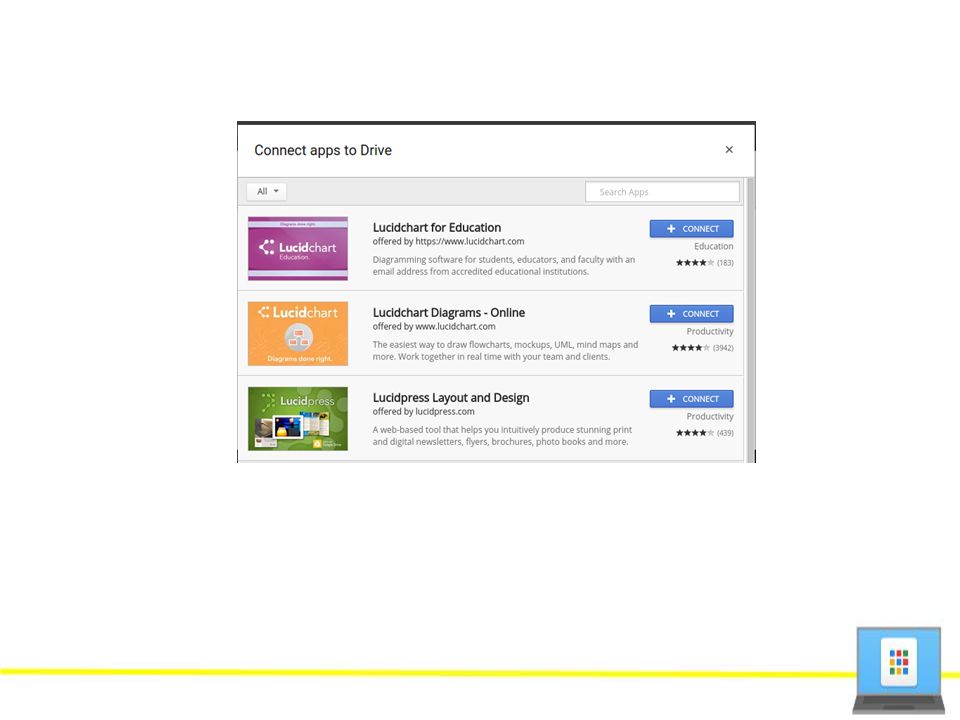The height and width of the screenshot is (720, 960).
Task: Connect Lucidchart for Education app
Action: (691, 228)
